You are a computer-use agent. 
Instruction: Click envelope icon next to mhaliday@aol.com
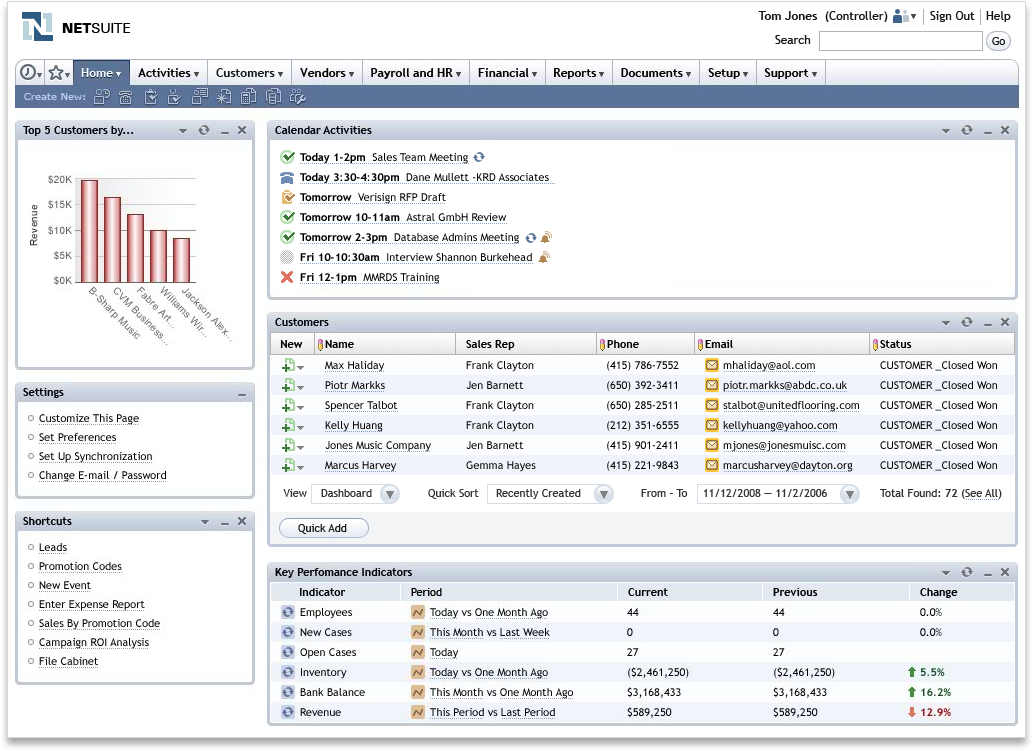pos(711,365)
